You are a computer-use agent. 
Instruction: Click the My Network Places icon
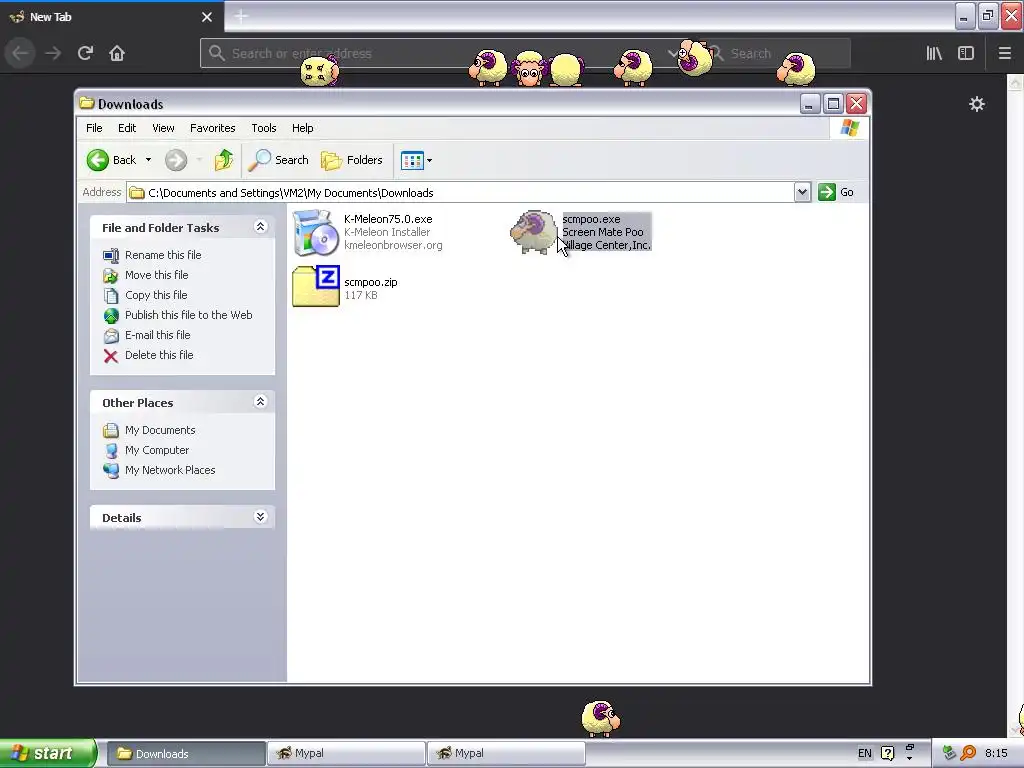coord(111,470)
